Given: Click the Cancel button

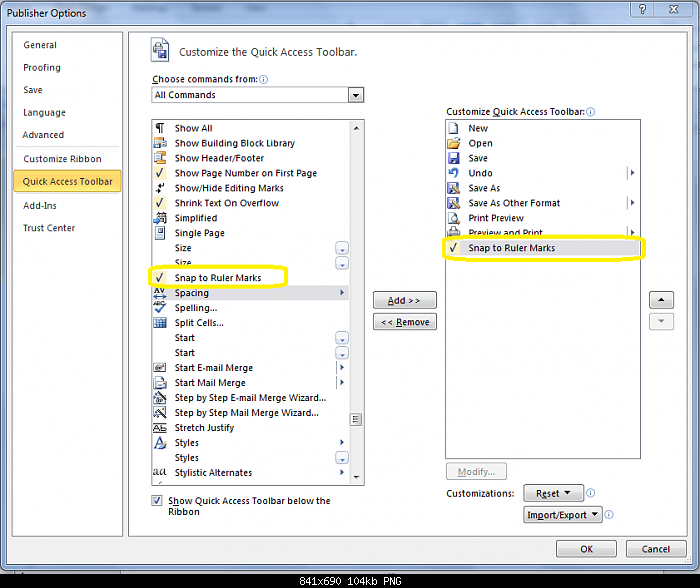Looking at the screenshot, I should (x=656, y=549).
